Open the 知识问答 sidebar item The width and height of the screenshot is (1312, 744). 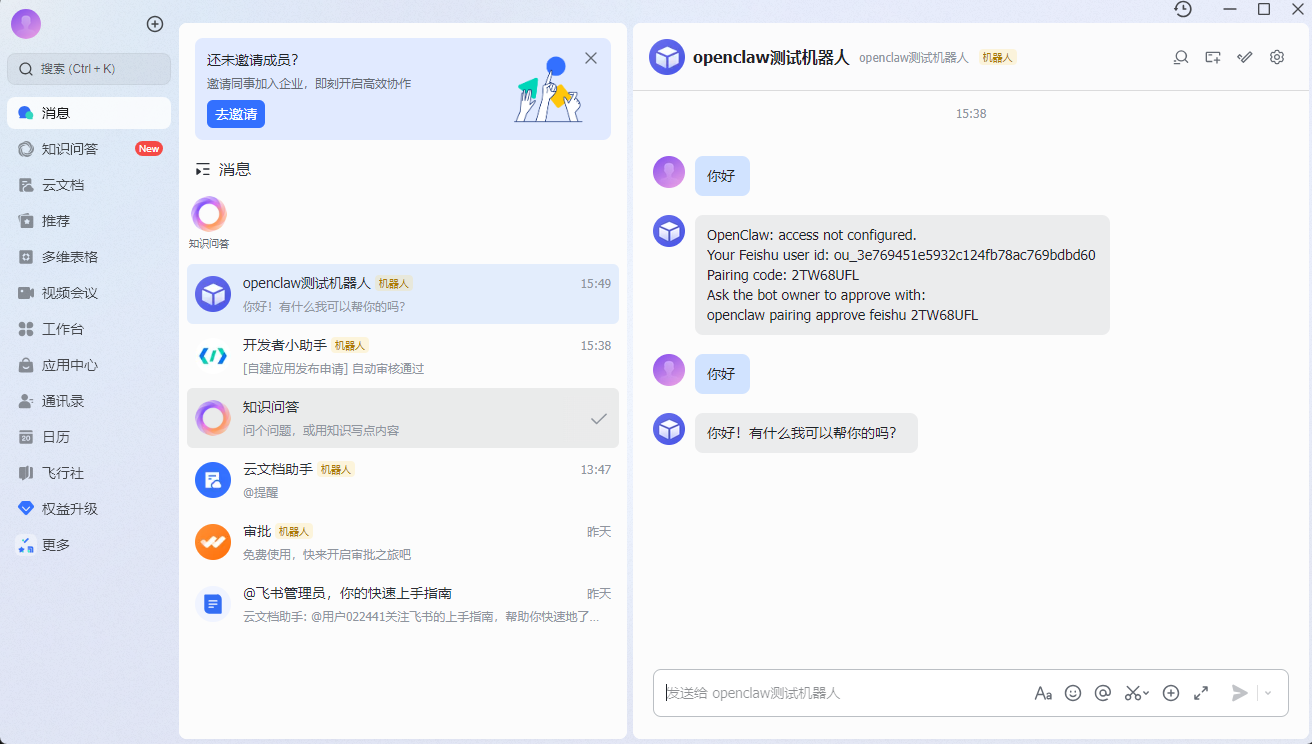[x=89, y=149]
